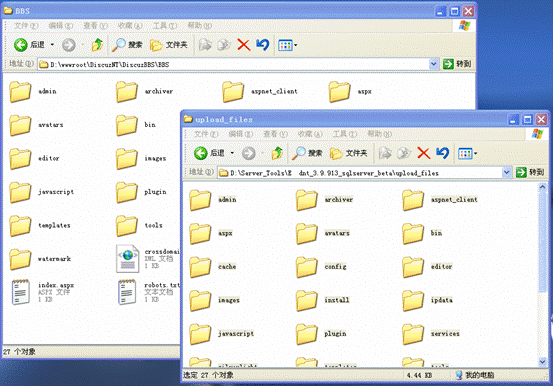The height and width of the screenshot is (386, 553).
Task: Open Back history dropdown in BBS window
Action: click(52, 45)
